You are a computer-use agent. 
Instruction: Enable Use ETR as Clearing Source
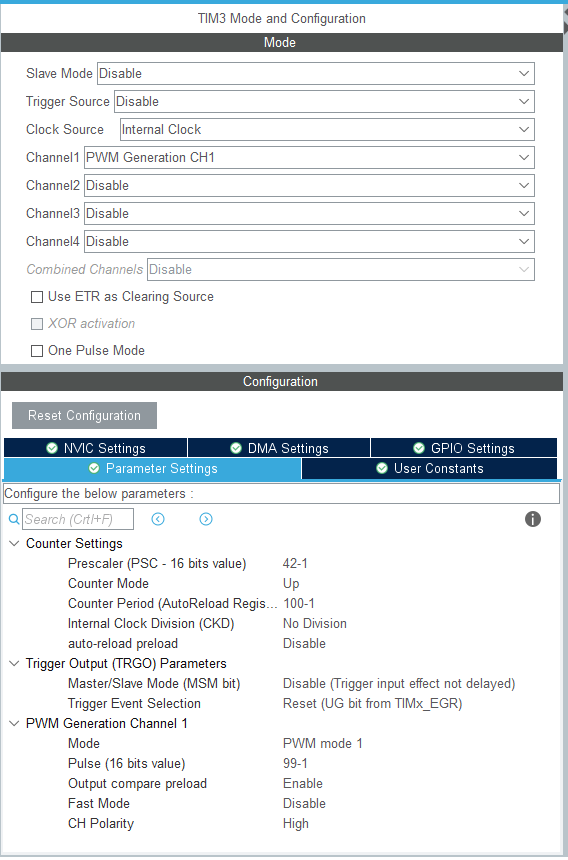37,297
